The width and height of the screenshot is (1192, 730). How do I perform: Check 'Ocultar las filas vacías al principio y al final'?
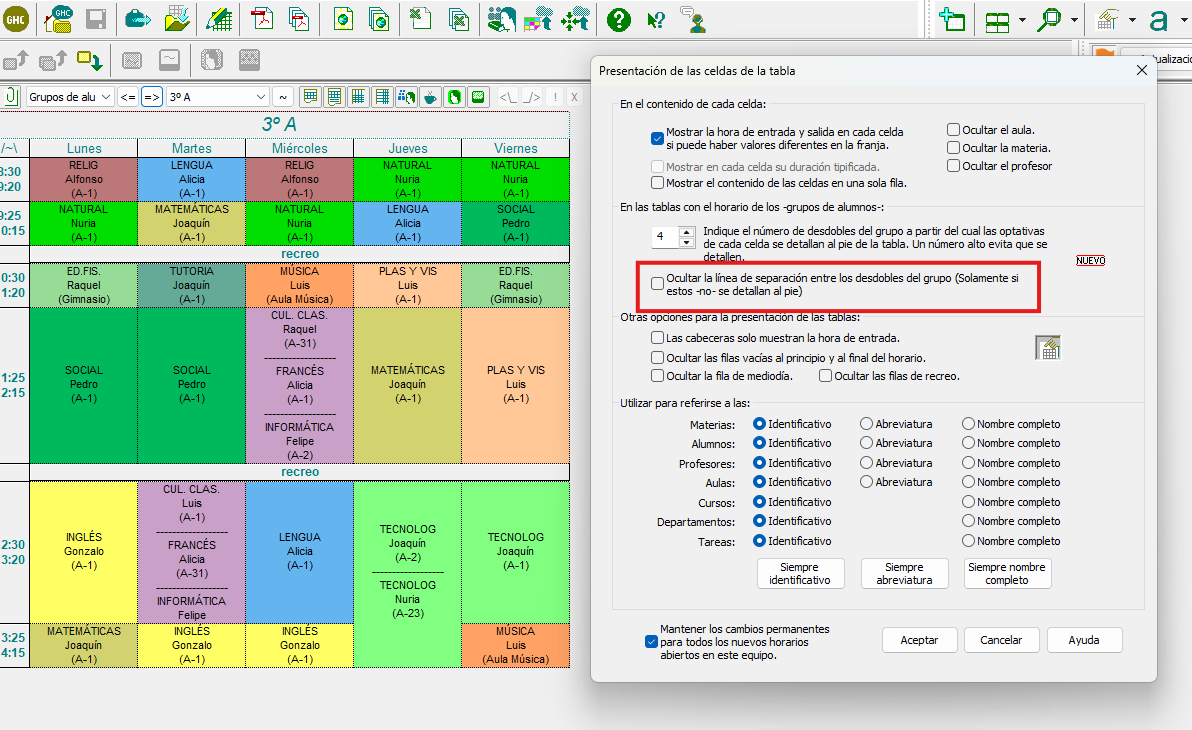coord(658,357)
